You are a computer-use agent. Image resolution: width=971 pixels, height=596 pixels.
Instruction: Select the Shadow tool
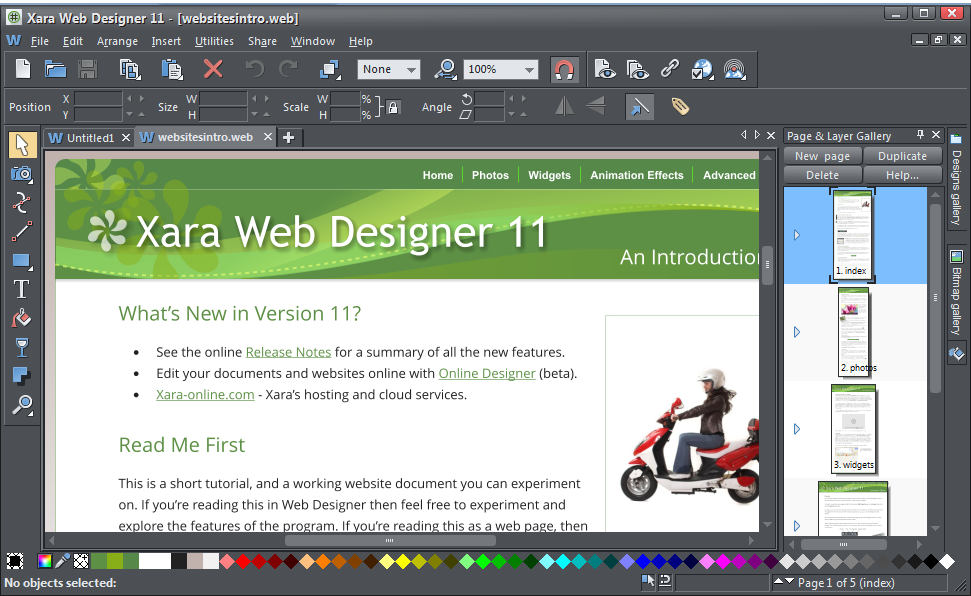point(22,376)
